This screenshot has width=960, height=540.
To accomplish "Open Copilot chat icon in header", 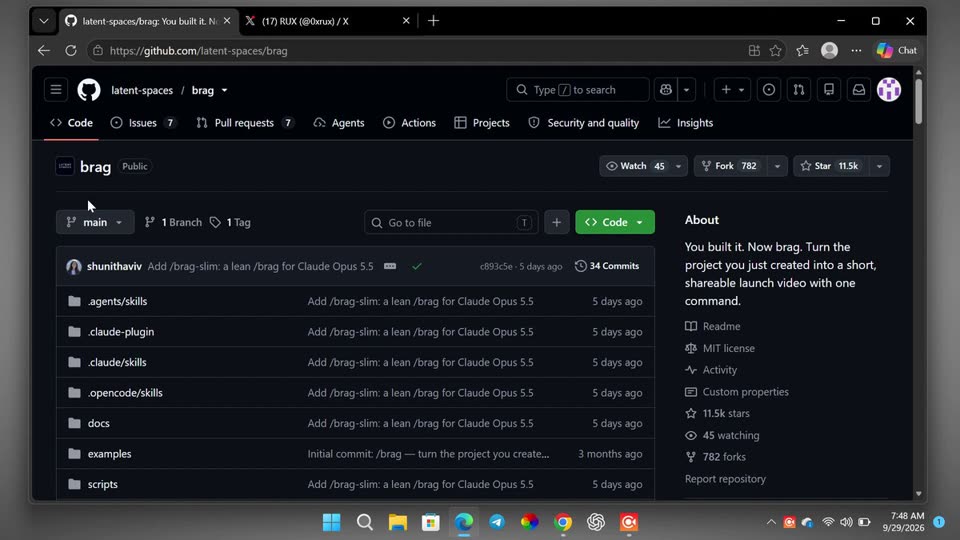I will (666, 90).
